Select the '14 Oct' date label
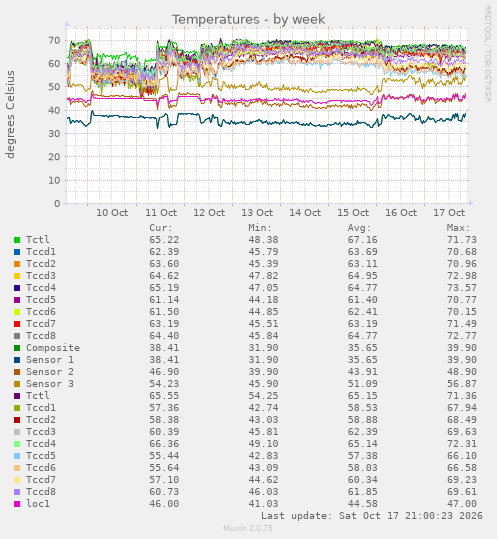The image size is (497, 539). 305,213
